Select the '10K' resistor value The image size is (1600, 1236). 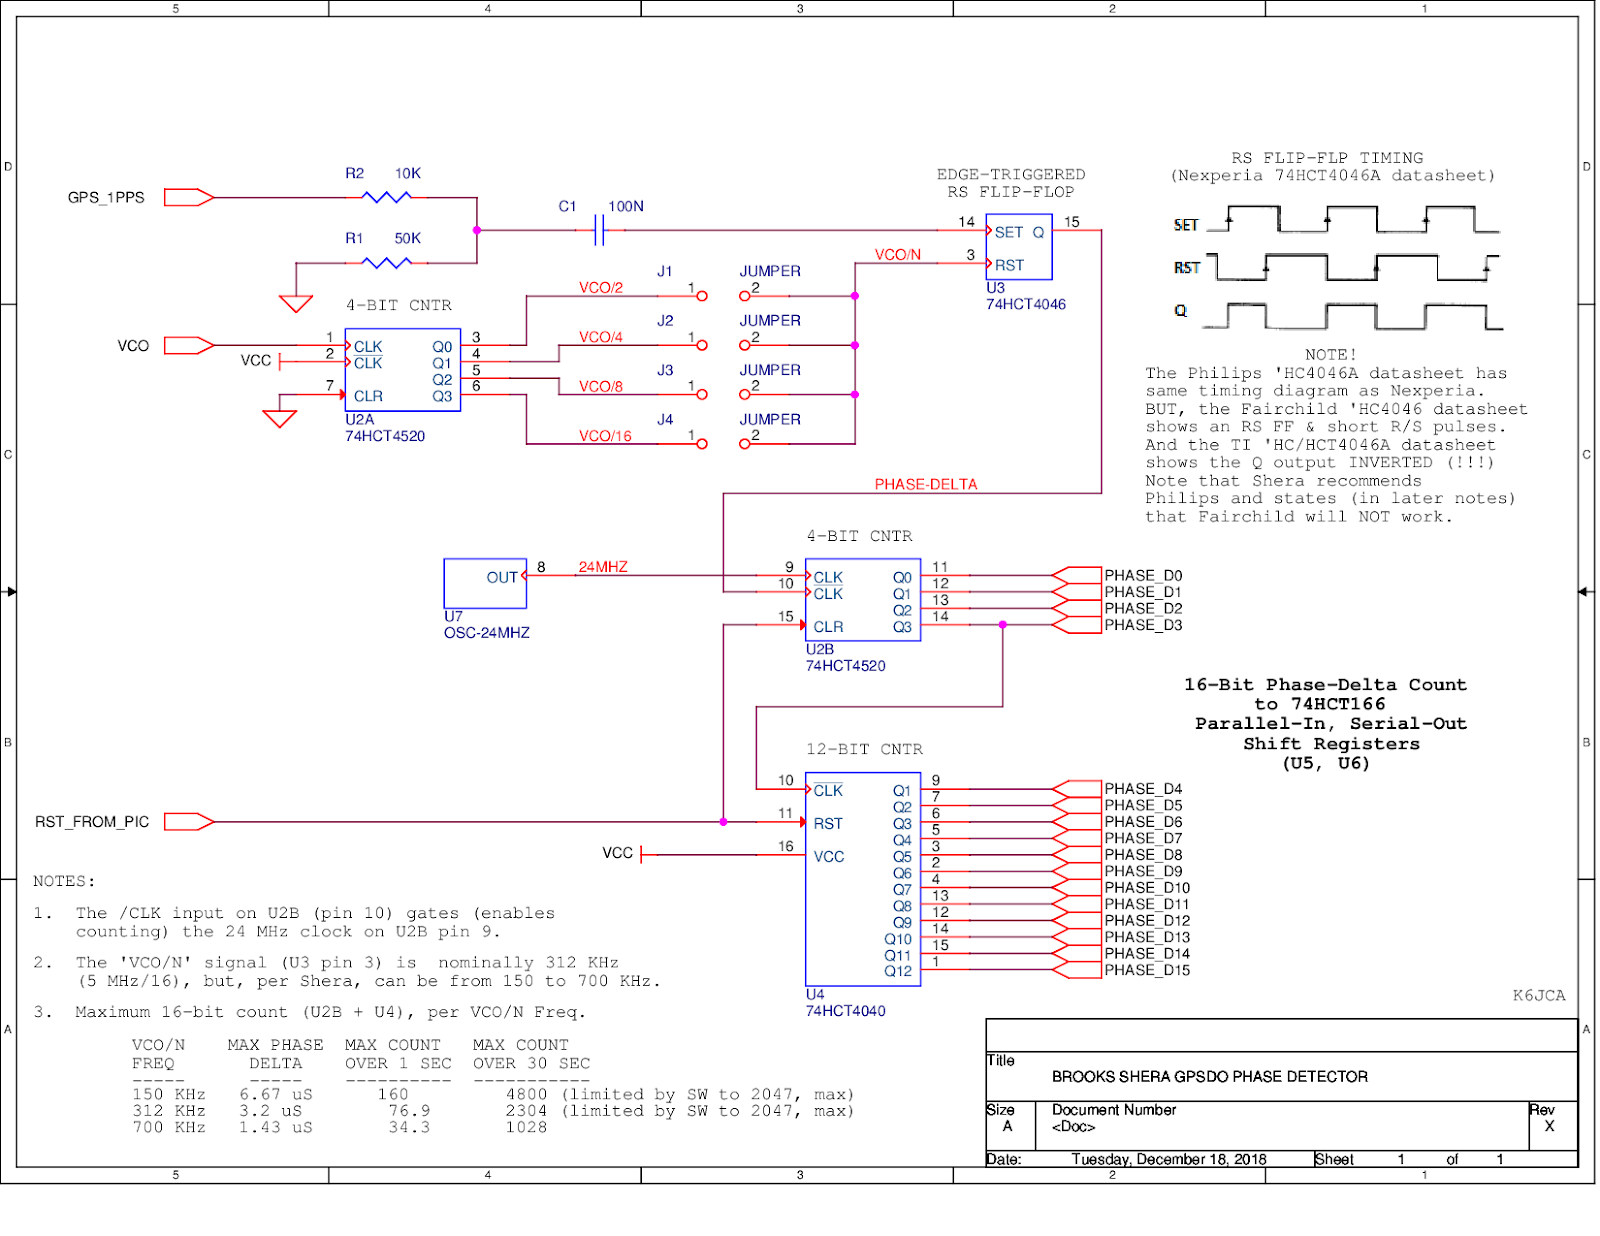[408, 173]
